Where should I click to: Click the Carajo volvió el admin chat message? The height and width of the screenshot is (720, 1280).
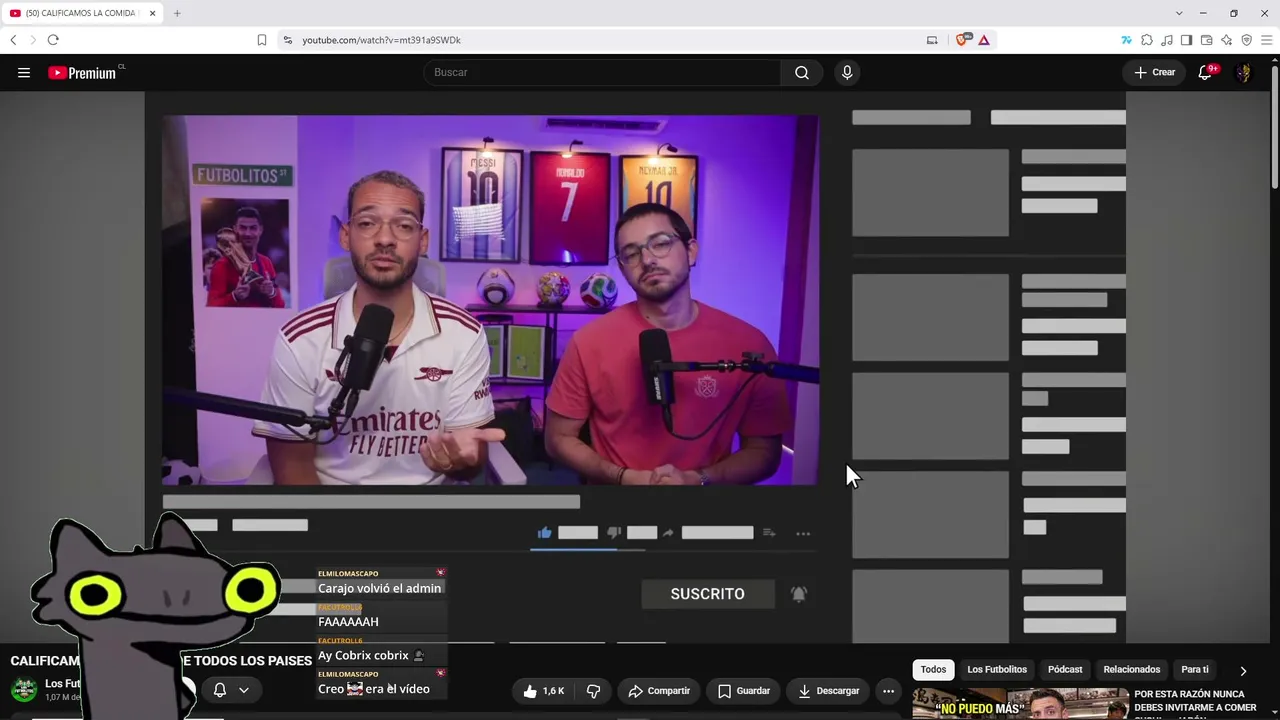(x=380, y=589)
